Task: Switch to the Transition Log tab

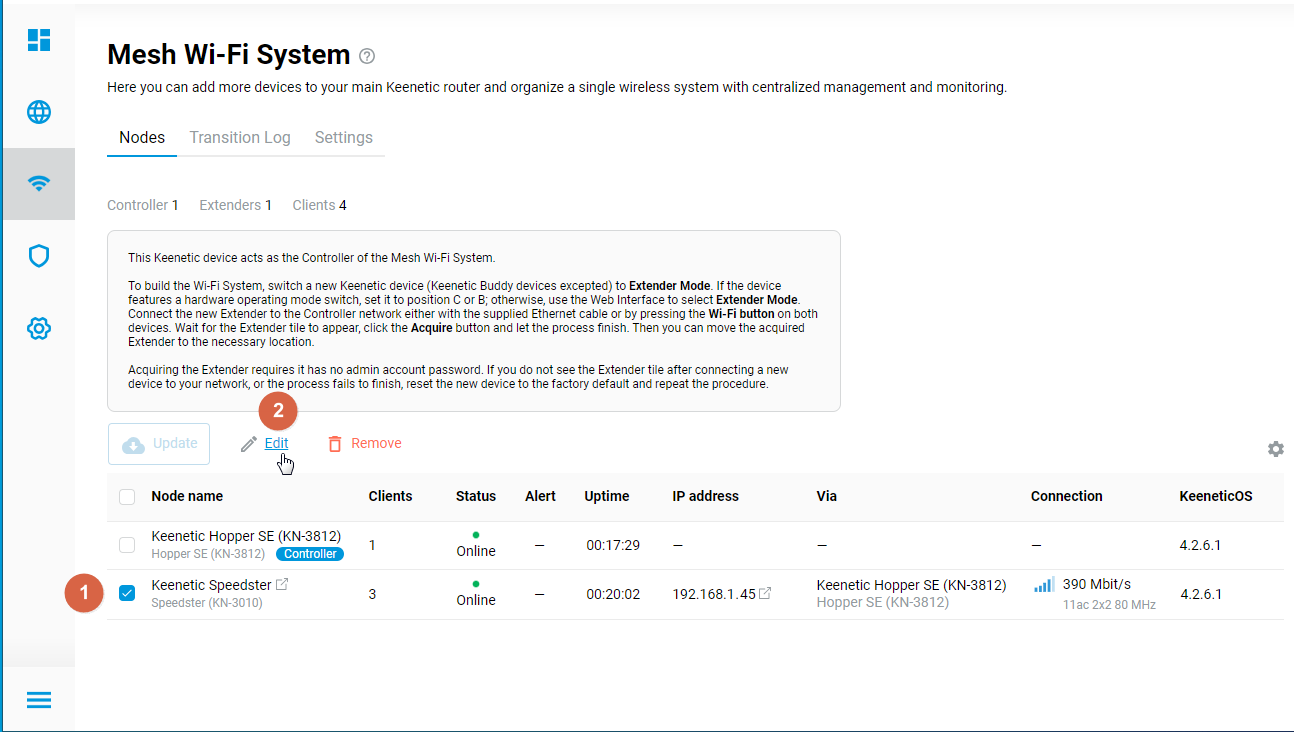Action: (240, 138)
